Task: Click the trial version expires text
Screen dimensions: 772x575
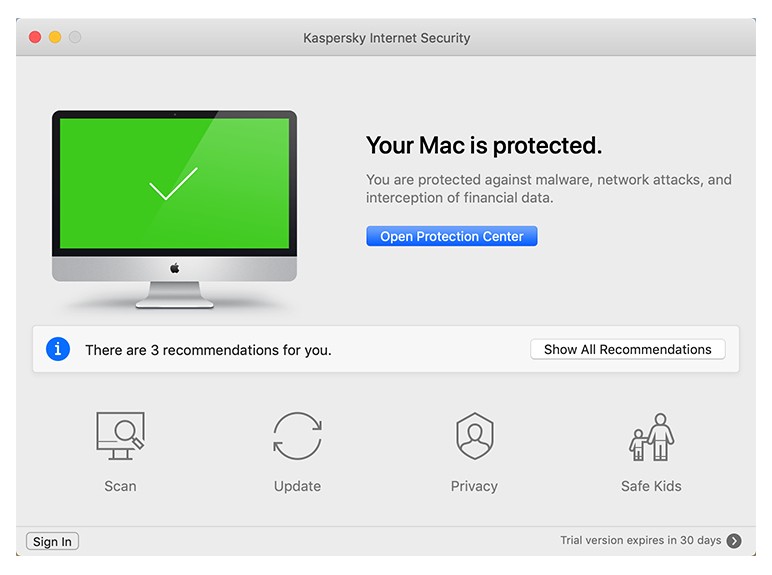Action: pos(640,541)
